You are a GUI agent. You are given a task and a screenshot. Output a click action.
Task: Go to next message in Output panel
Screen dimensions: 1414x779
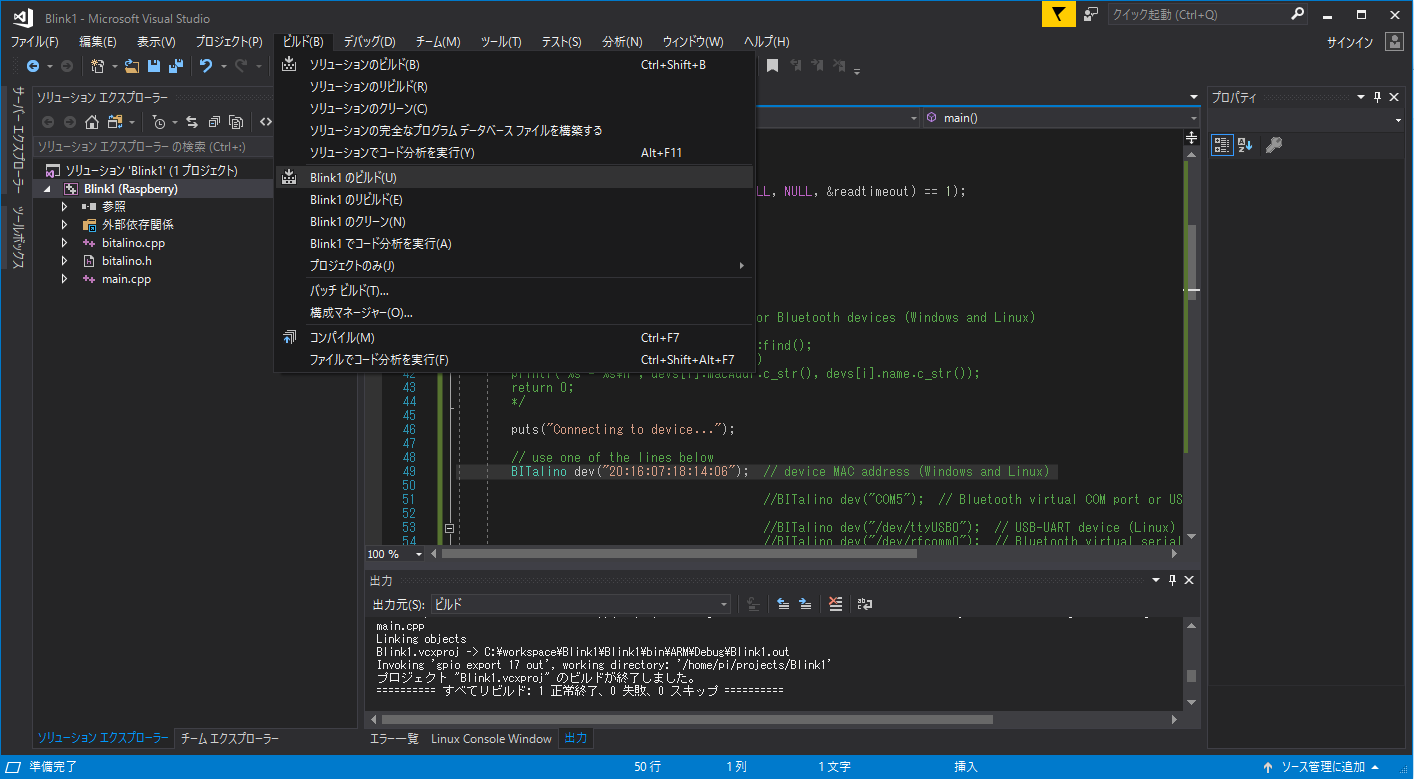(805, 604)
